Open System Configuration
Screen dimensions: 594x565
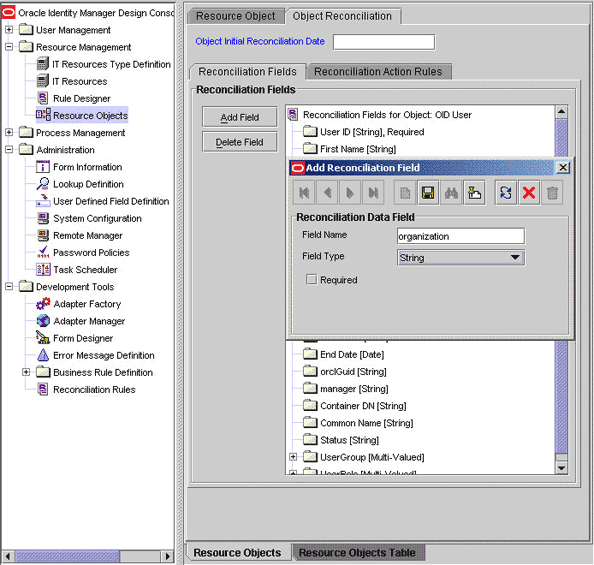coord(97,219)
